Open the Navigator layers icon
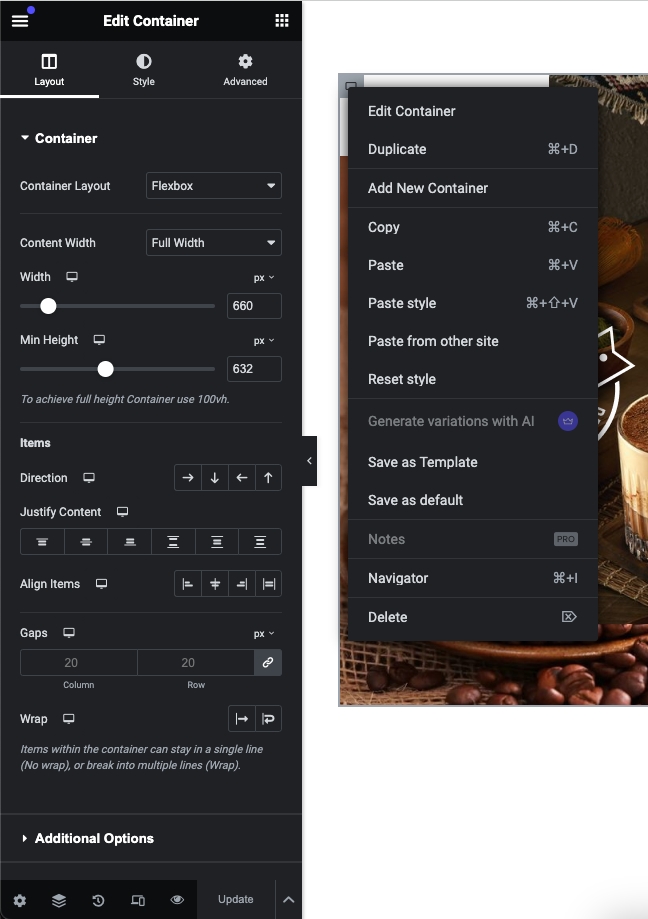Viewport: 648px width, 919px height. click(x=59, y=899)
